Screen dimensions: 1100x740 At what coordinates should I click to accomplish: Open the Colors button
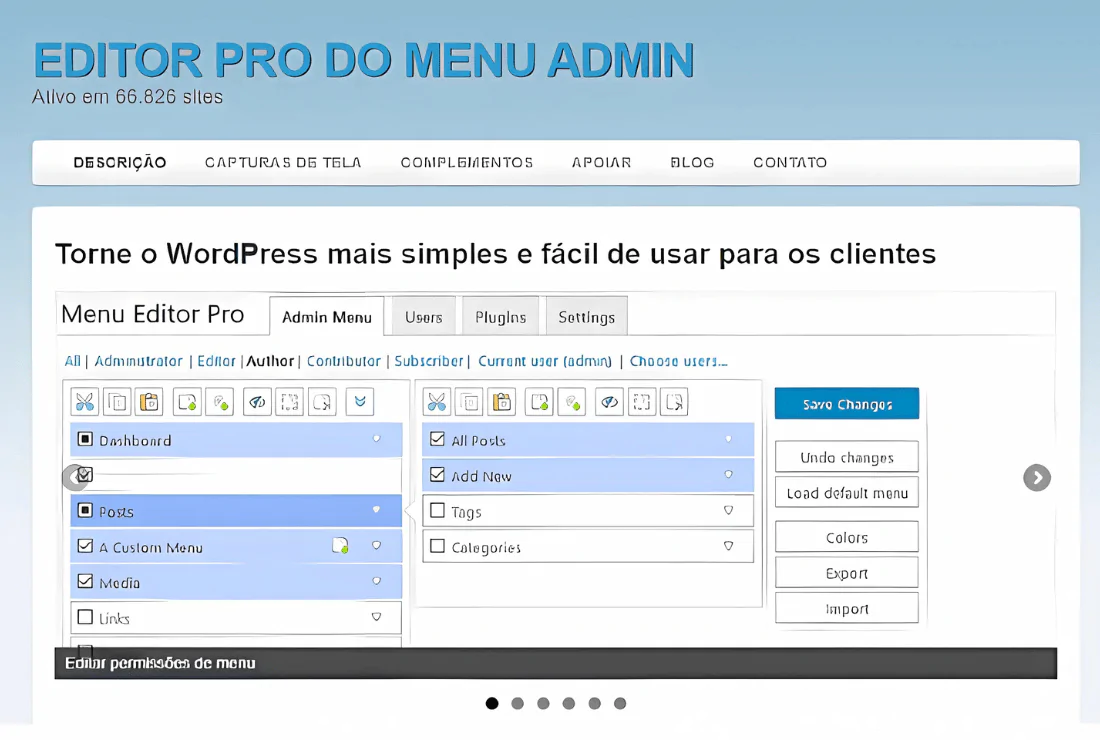[x=847, y=537]
